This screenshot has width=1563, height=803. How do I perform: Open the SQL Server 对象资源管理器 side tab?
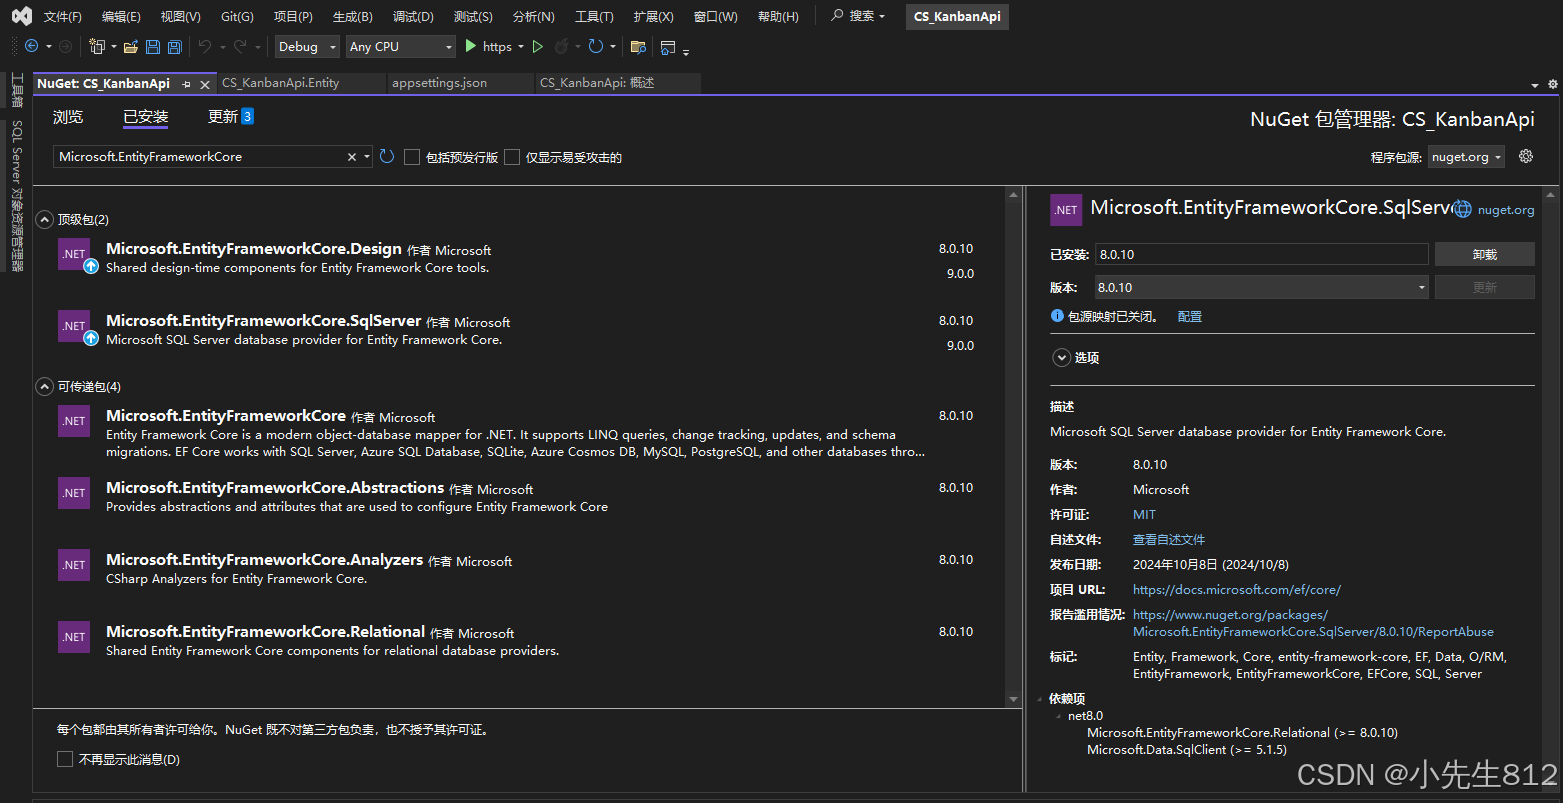pyautogui.click(x=16, y=196)
